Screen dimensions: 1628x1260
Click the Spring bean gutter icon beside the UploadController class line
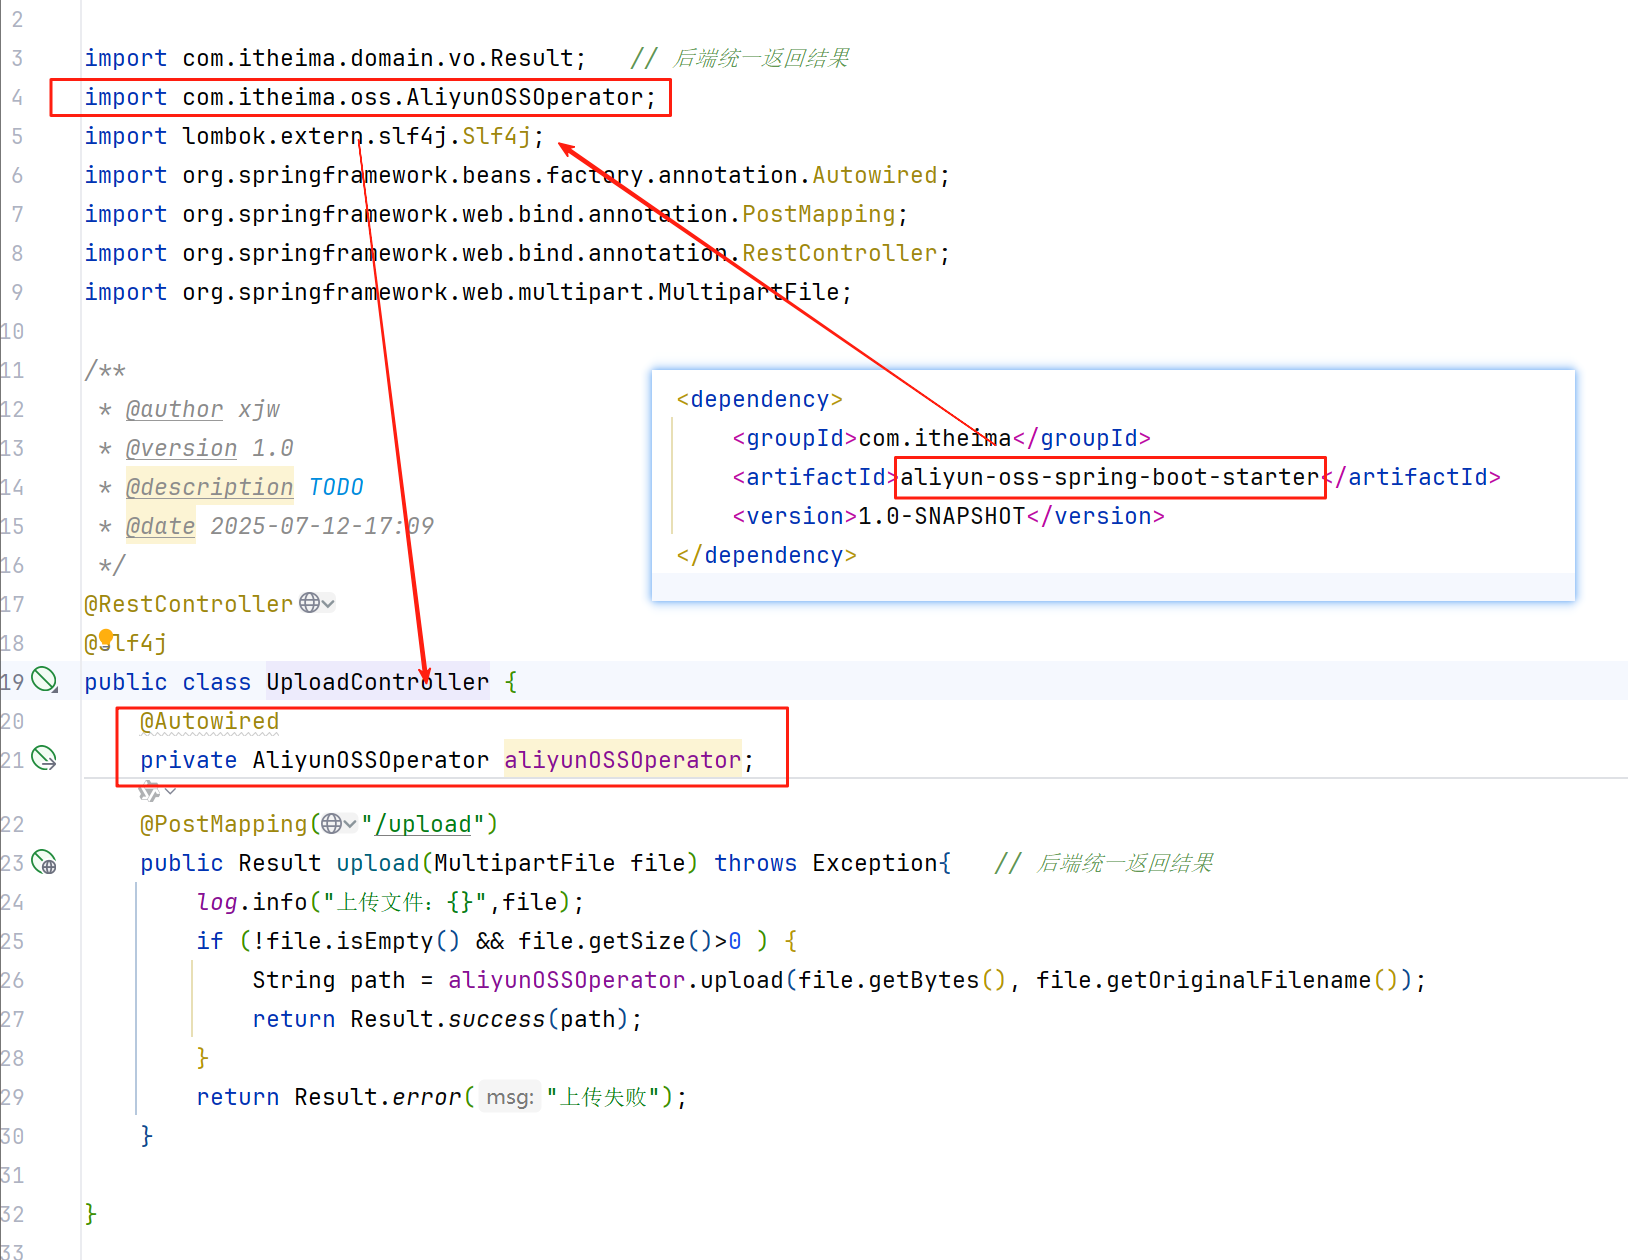(45, 680)
